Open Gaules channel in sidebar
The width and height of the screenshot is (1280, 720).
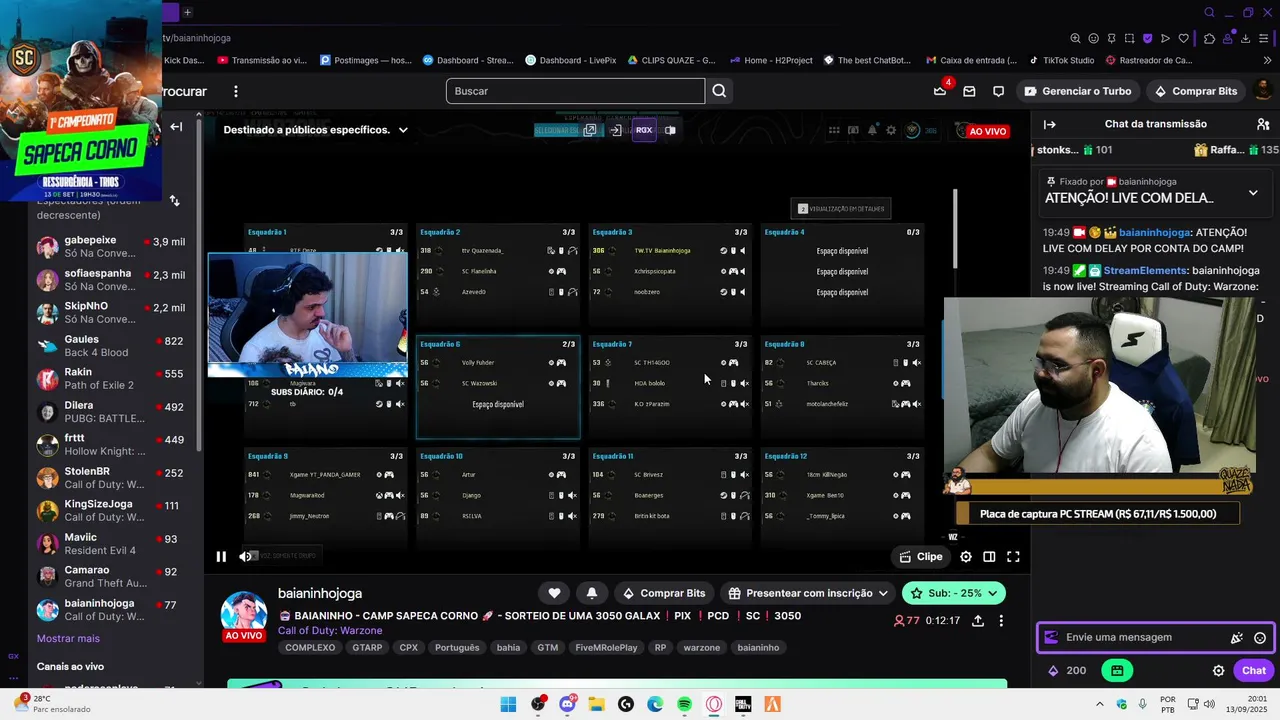coord(111,346)
